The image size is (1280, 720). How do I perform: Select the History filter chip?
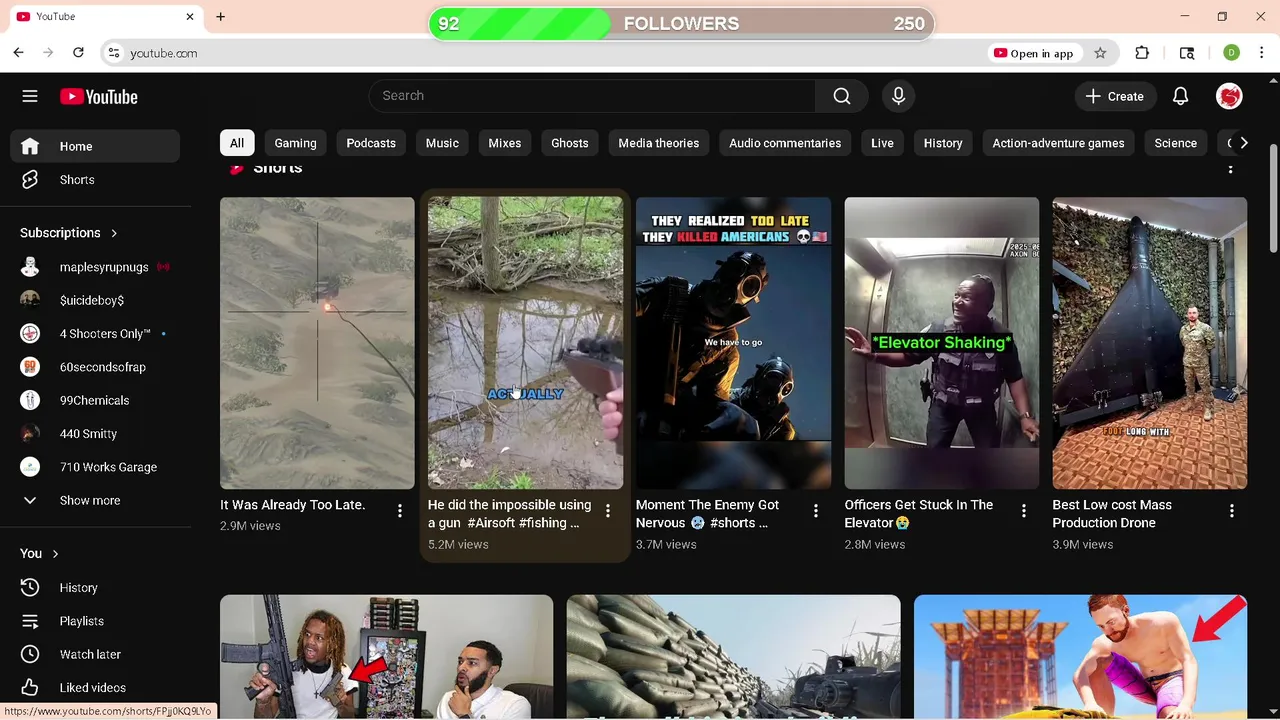(x=943, y=143)
